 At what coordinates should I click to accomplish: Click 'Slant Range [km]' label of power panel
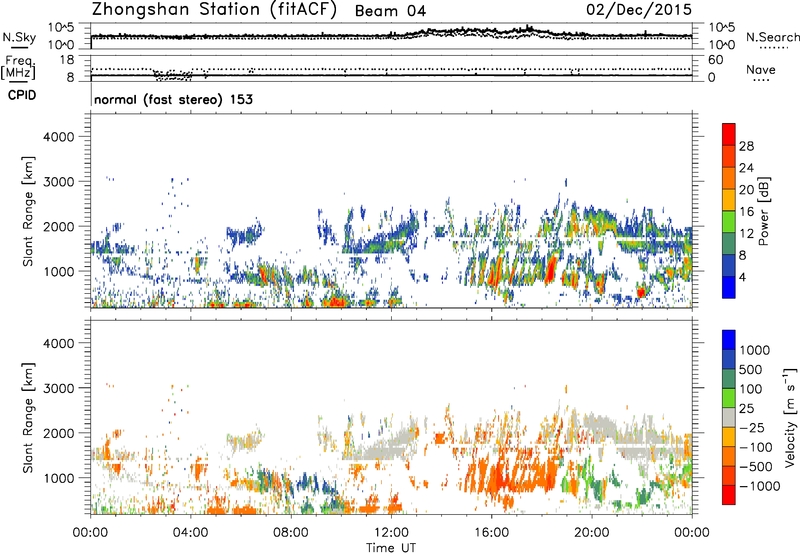28,211
